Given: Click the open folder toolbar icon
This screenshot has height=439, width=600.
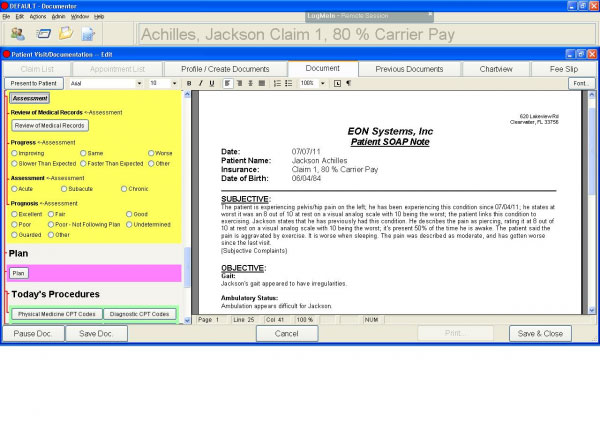Looking at the screenshot, I should click(x=65, y=35).
